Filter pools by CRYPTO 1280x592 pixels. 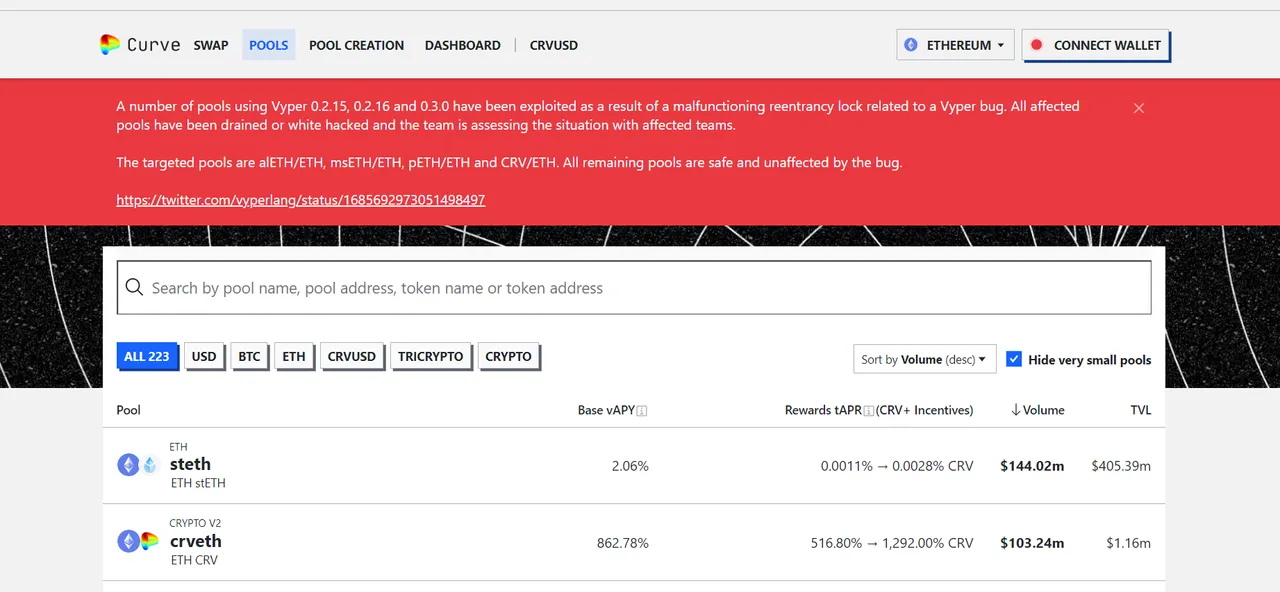(509, 356)
